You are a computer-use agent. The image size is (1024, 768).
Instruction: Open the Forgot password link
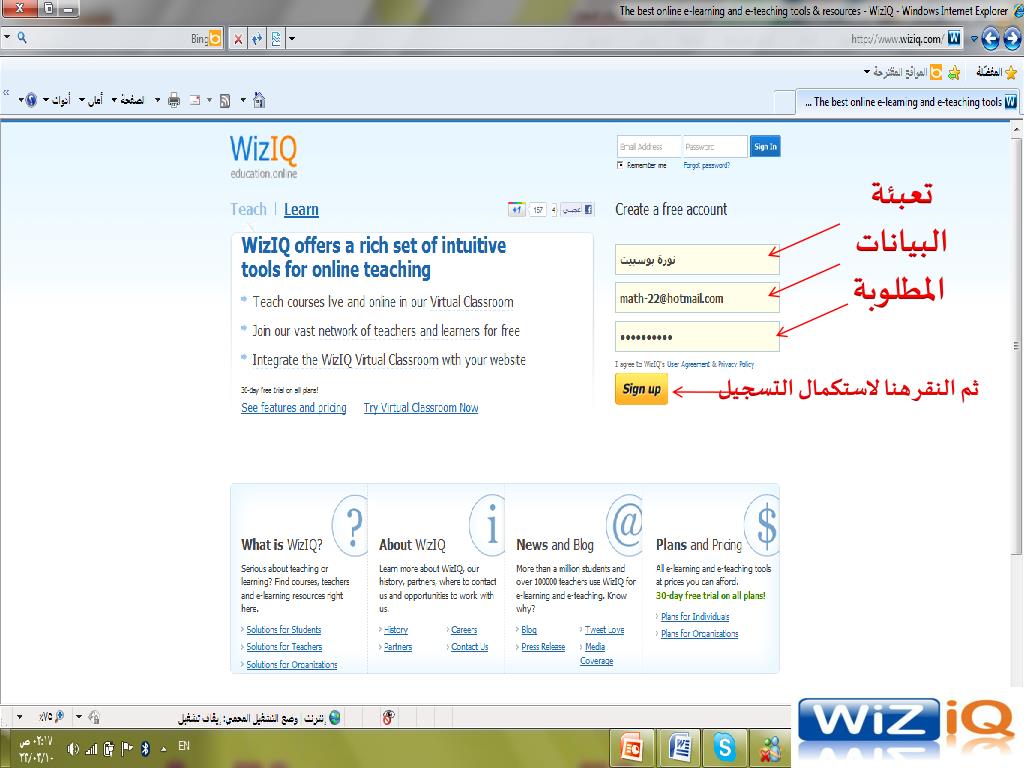tap(707, 165)
